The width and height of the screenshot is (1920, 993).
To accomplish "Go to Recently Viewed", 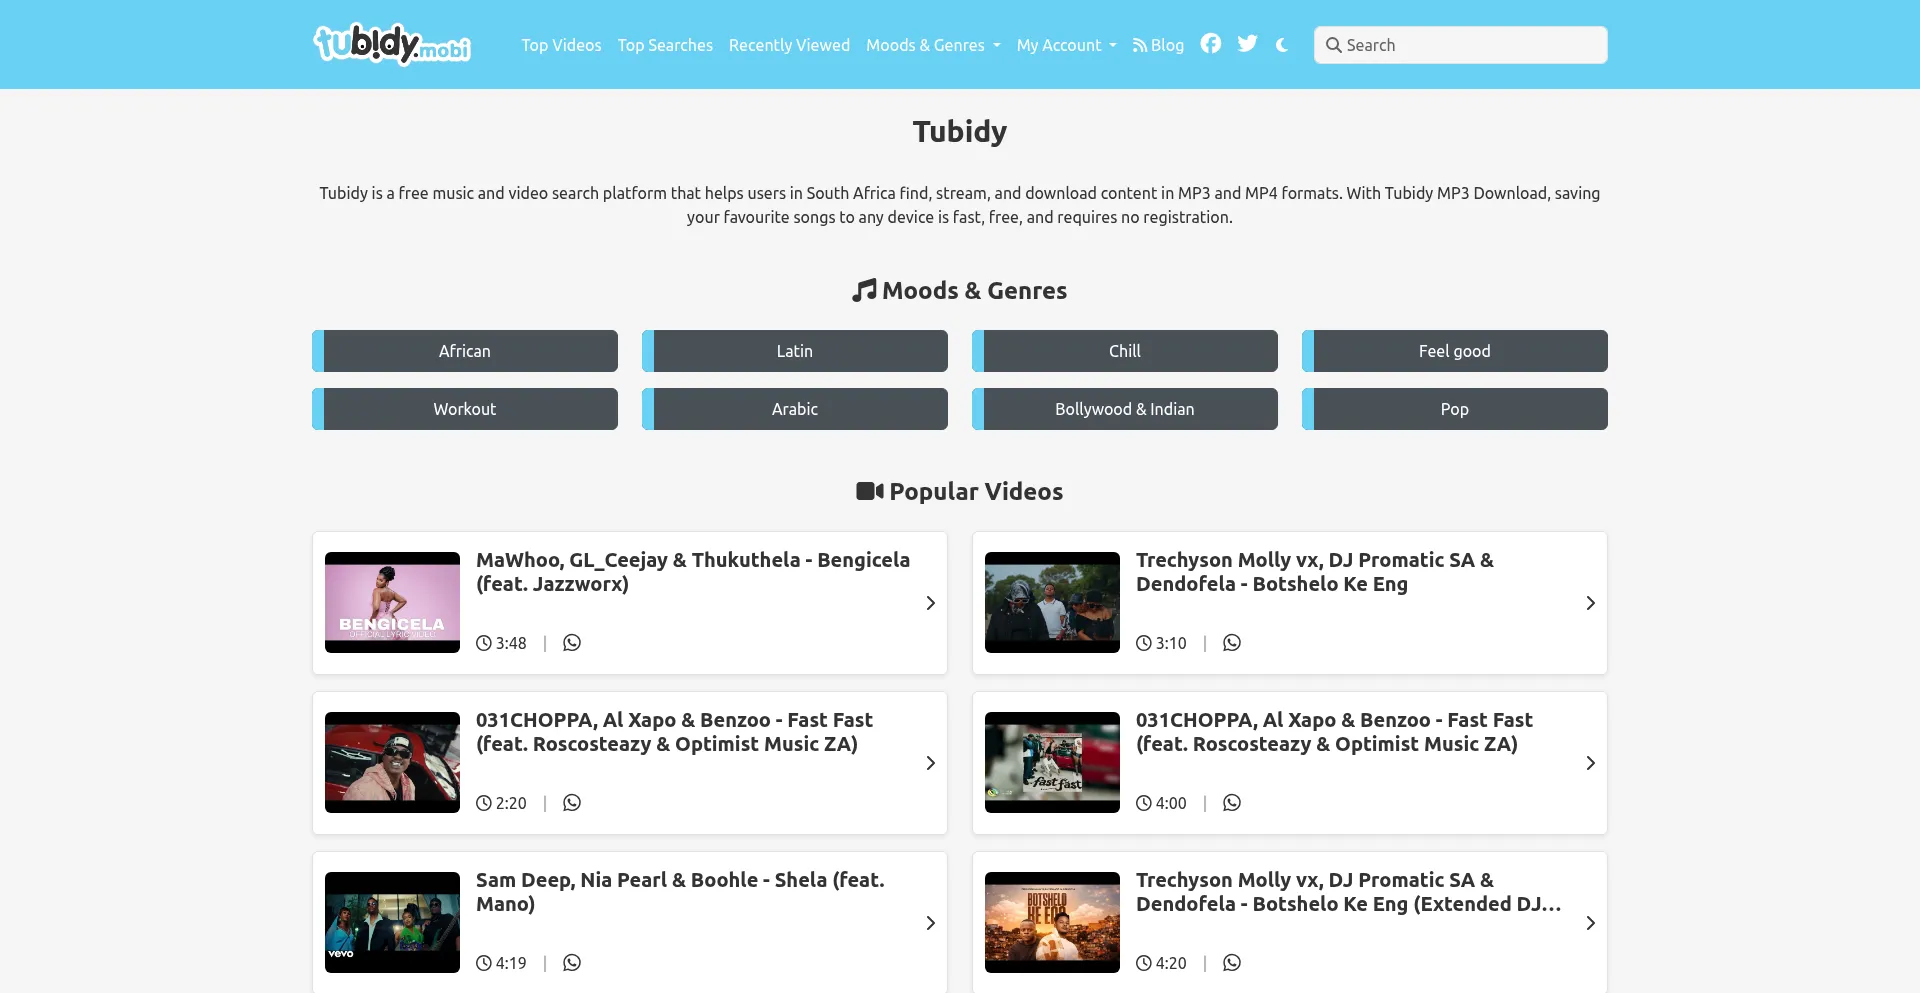I will (x=789, y=45).
